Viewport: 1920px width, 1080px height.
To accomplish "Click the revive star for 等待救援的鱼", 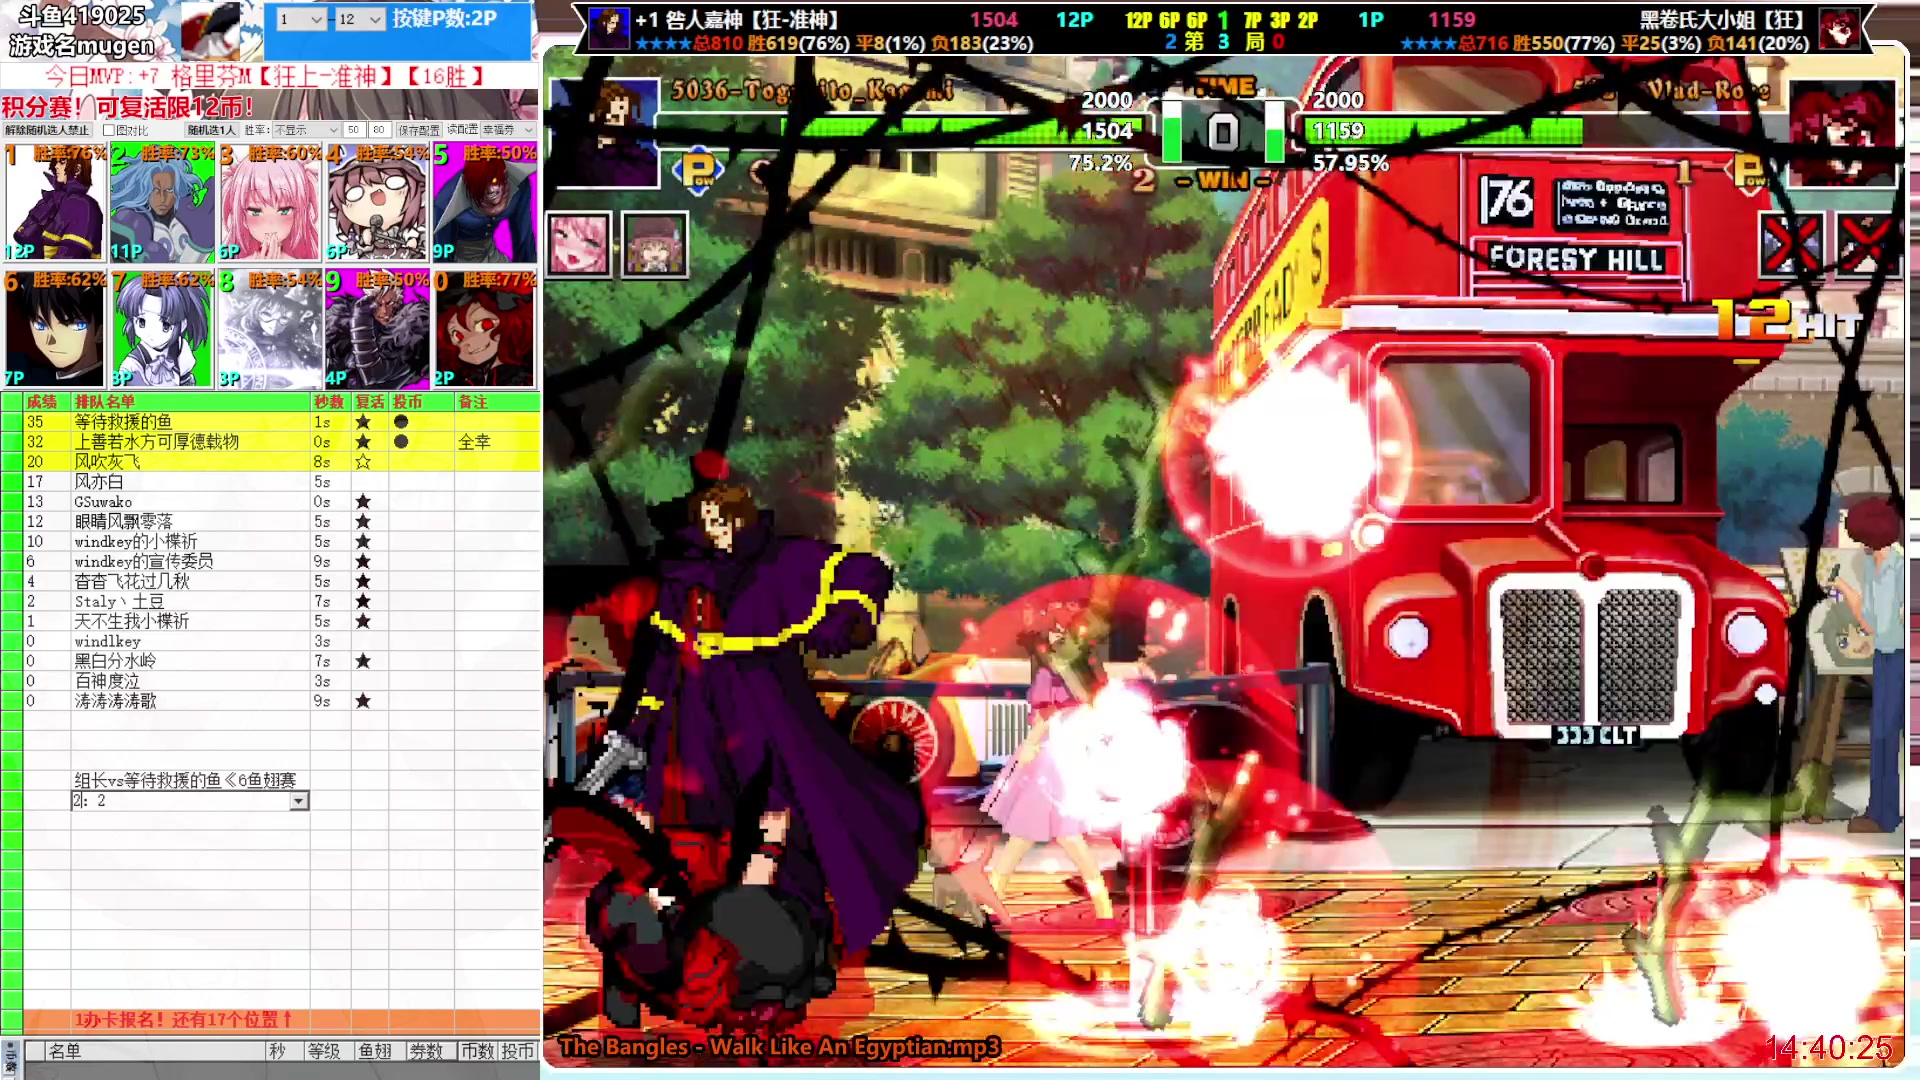I will pos(363,422).
